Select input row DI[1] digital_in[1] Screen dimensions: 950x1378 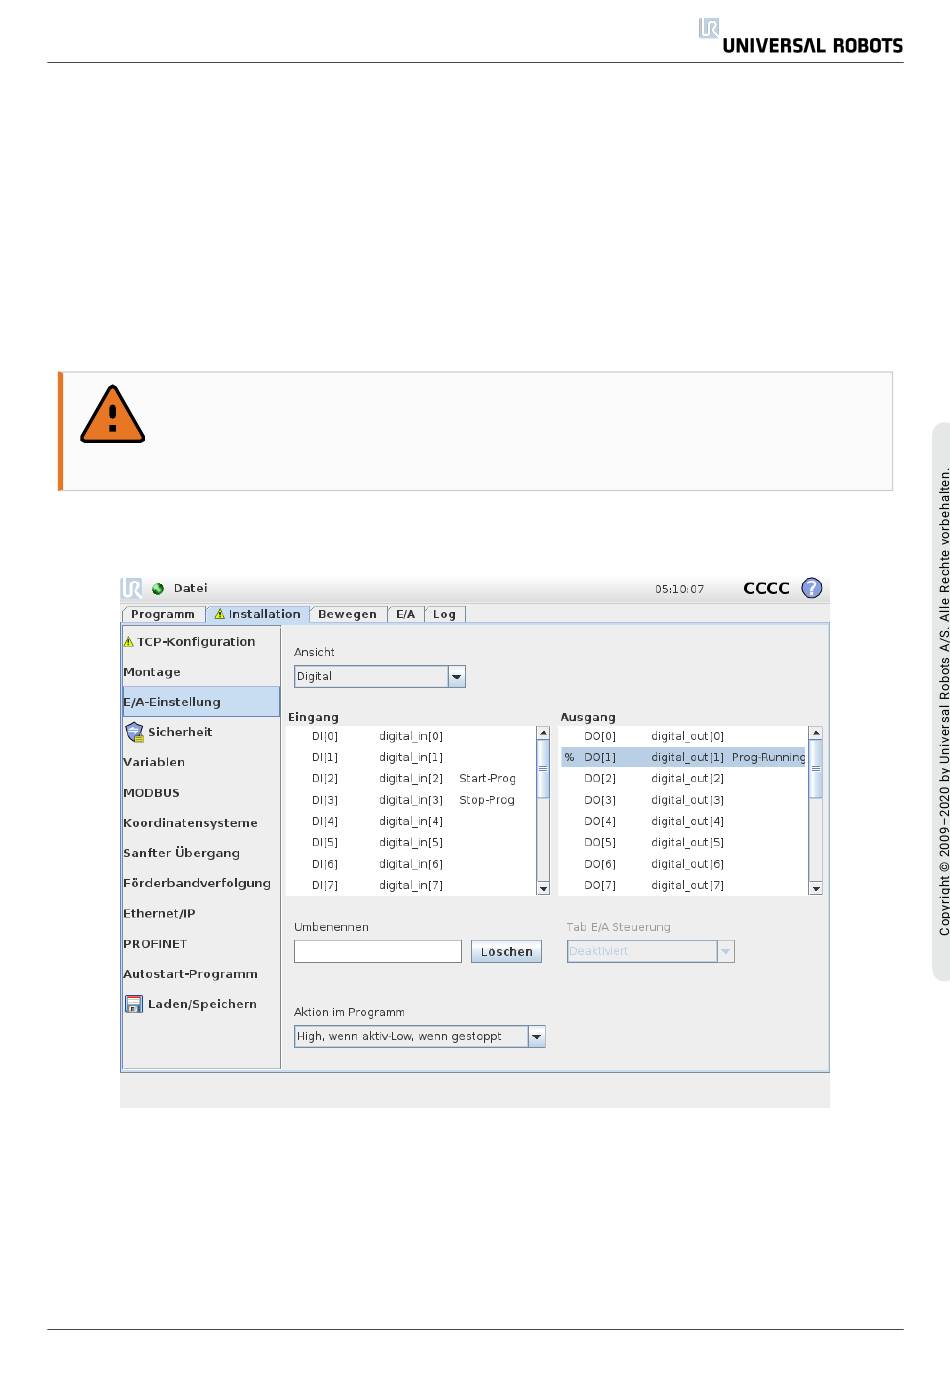(411, 757)
